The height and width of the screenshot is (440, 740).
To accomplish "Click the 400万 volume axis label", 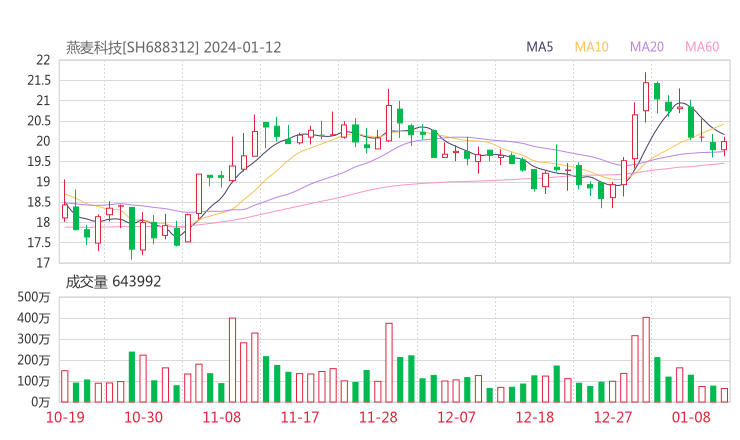I will point(34,318).
